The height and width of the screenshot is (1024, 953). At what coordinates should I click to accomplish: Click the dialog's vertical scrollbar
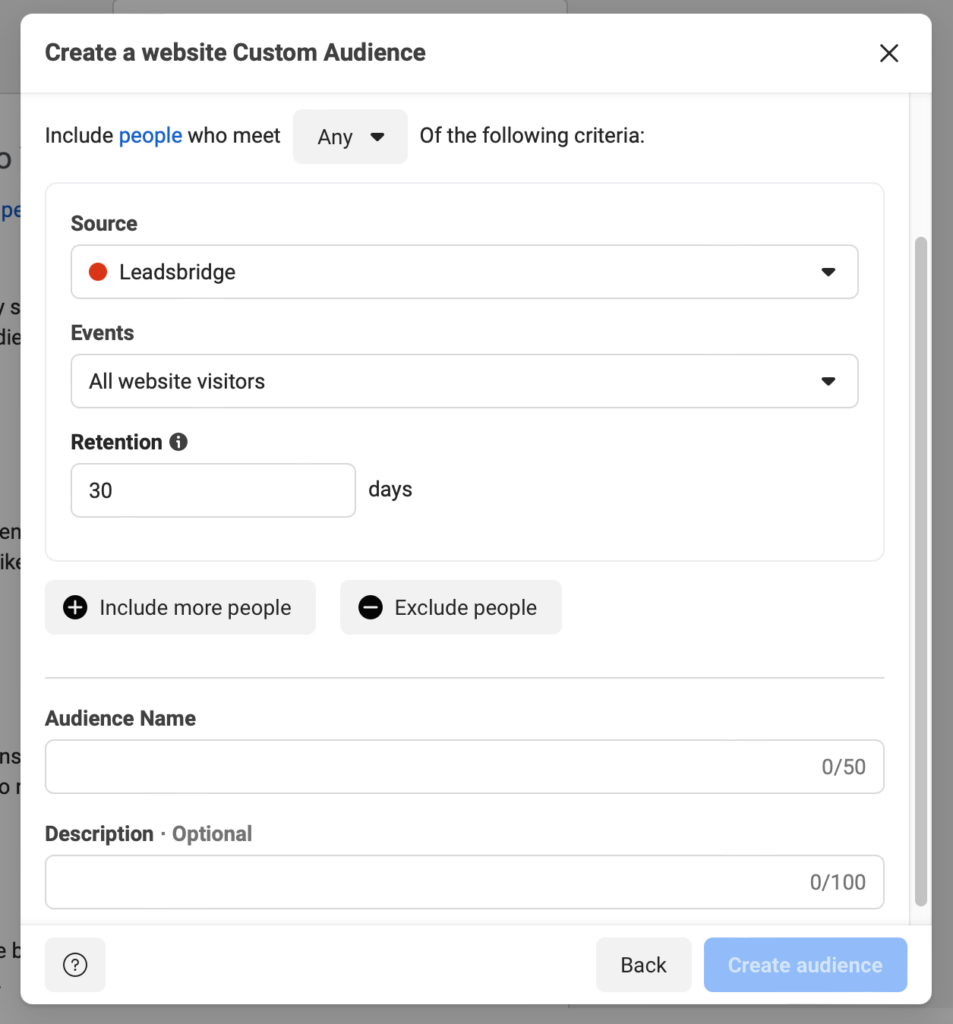click(921, 570)
